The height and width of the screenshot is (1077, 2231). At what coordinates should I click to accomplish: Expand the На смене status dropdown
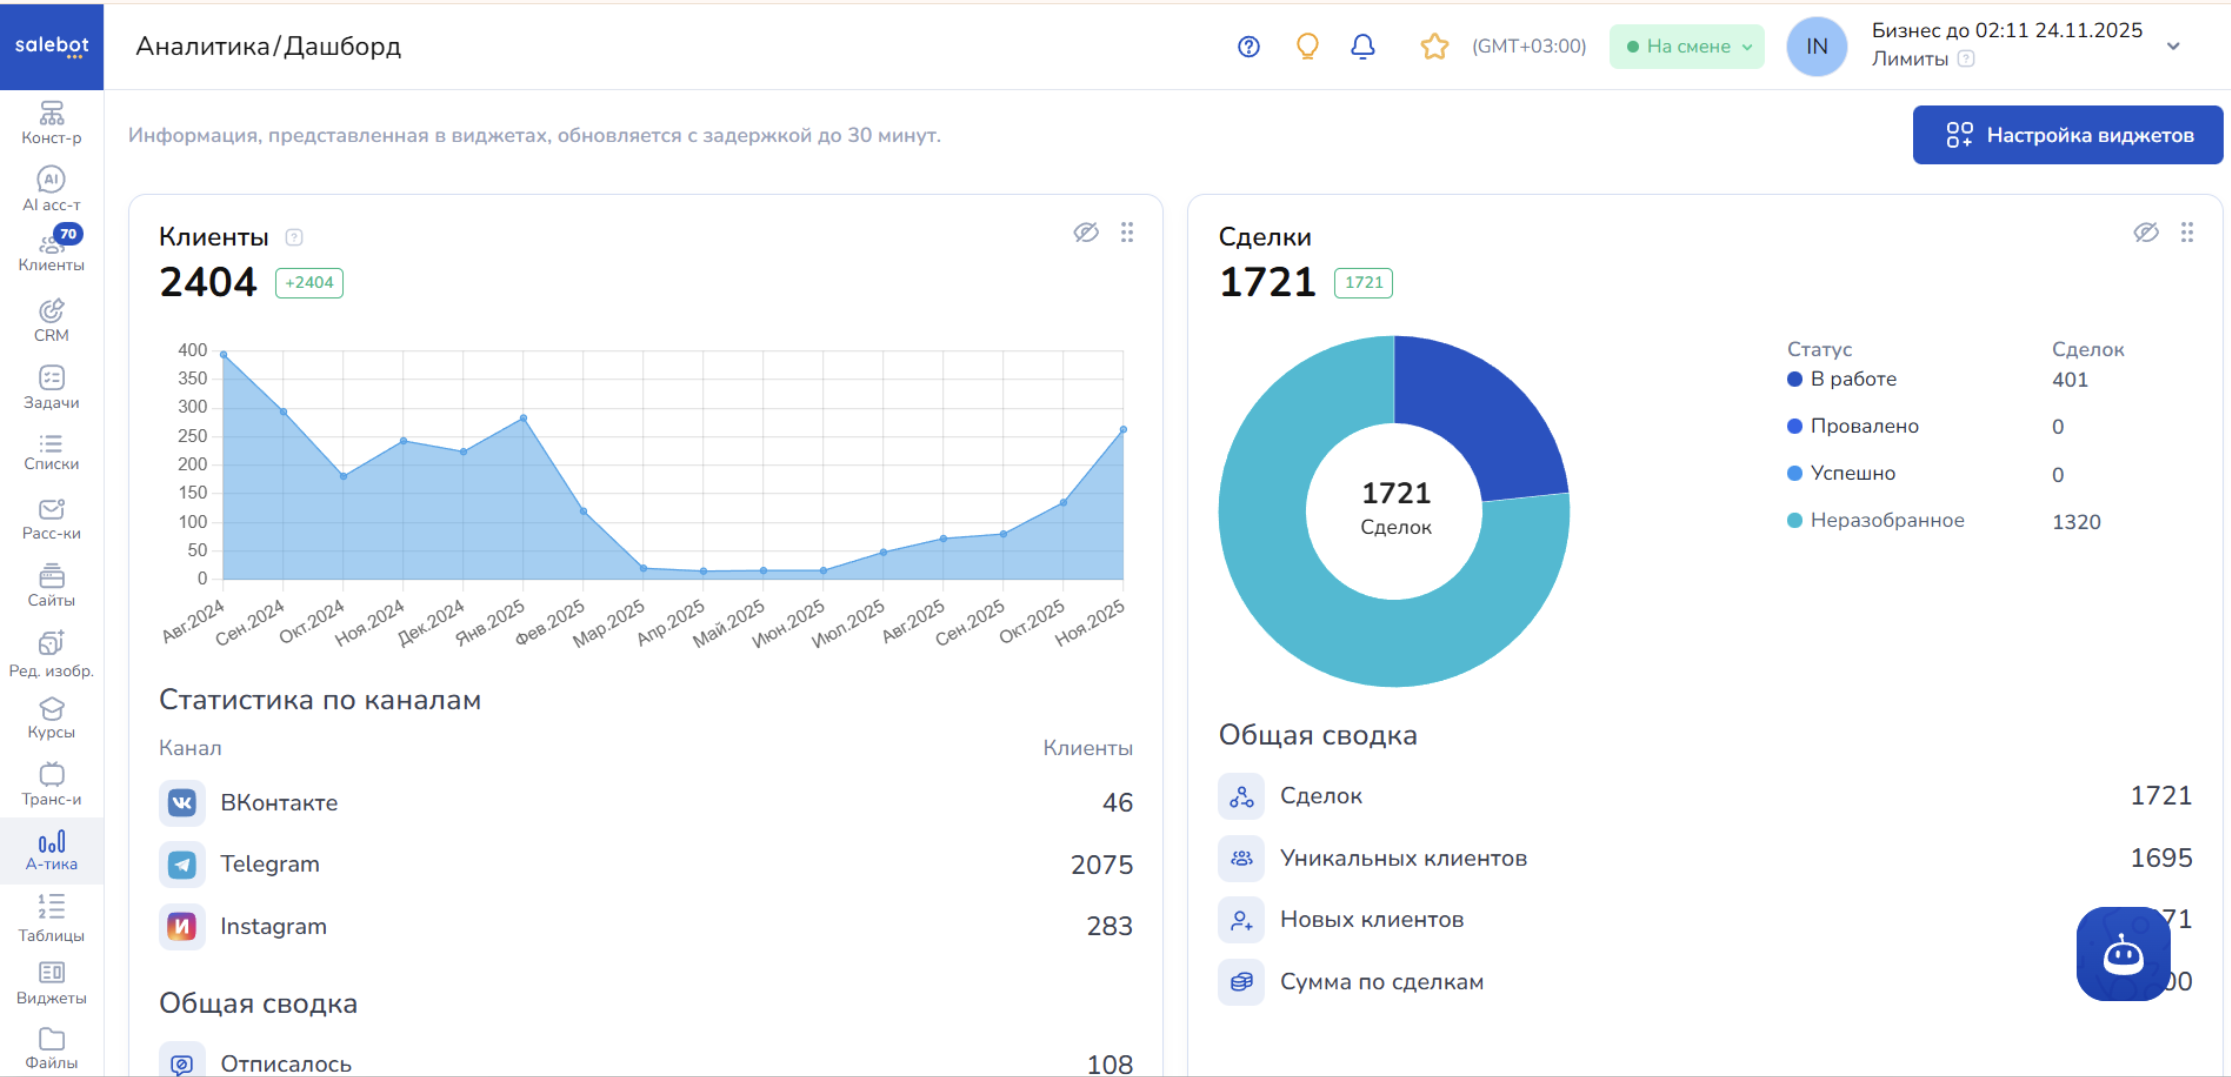coord(1687,47)
